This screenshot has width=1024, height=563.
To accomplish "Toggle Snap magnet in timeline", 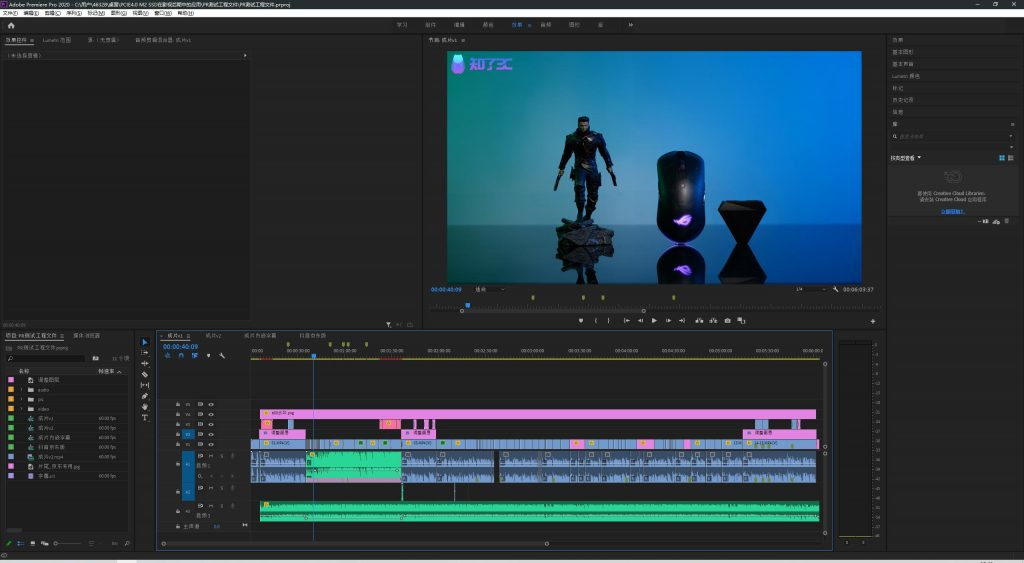I will click(x=181, y=356).
